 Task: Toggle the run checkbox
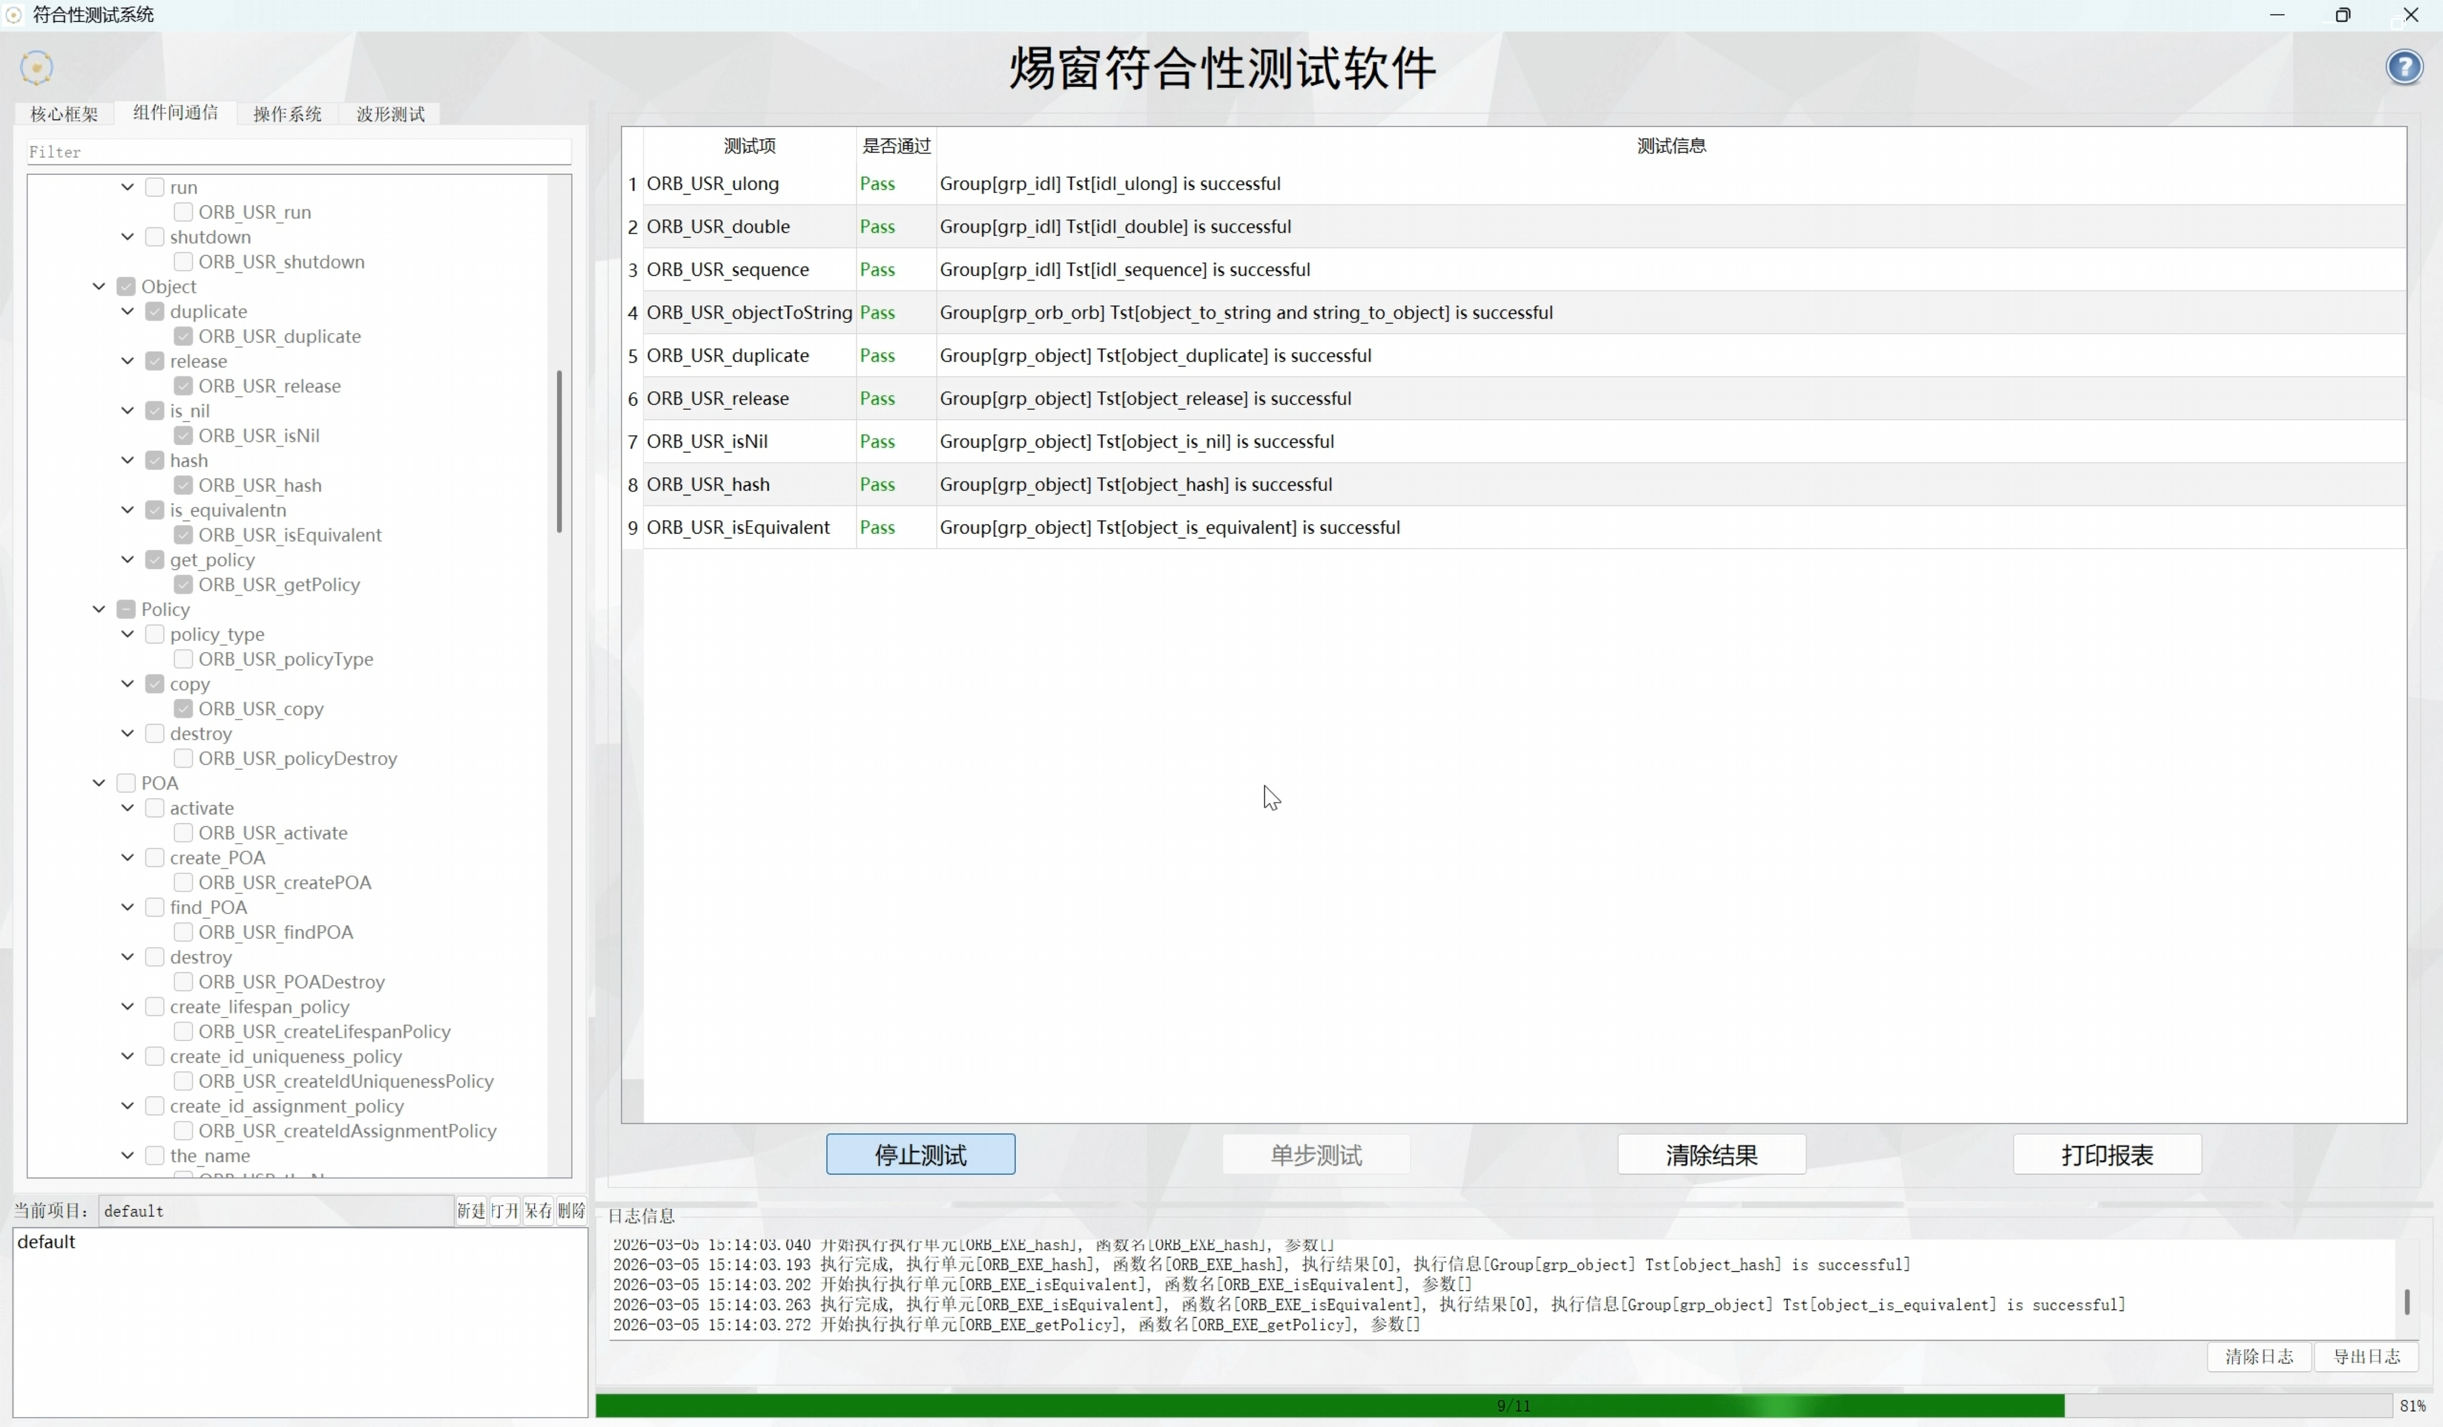(154, 187)
